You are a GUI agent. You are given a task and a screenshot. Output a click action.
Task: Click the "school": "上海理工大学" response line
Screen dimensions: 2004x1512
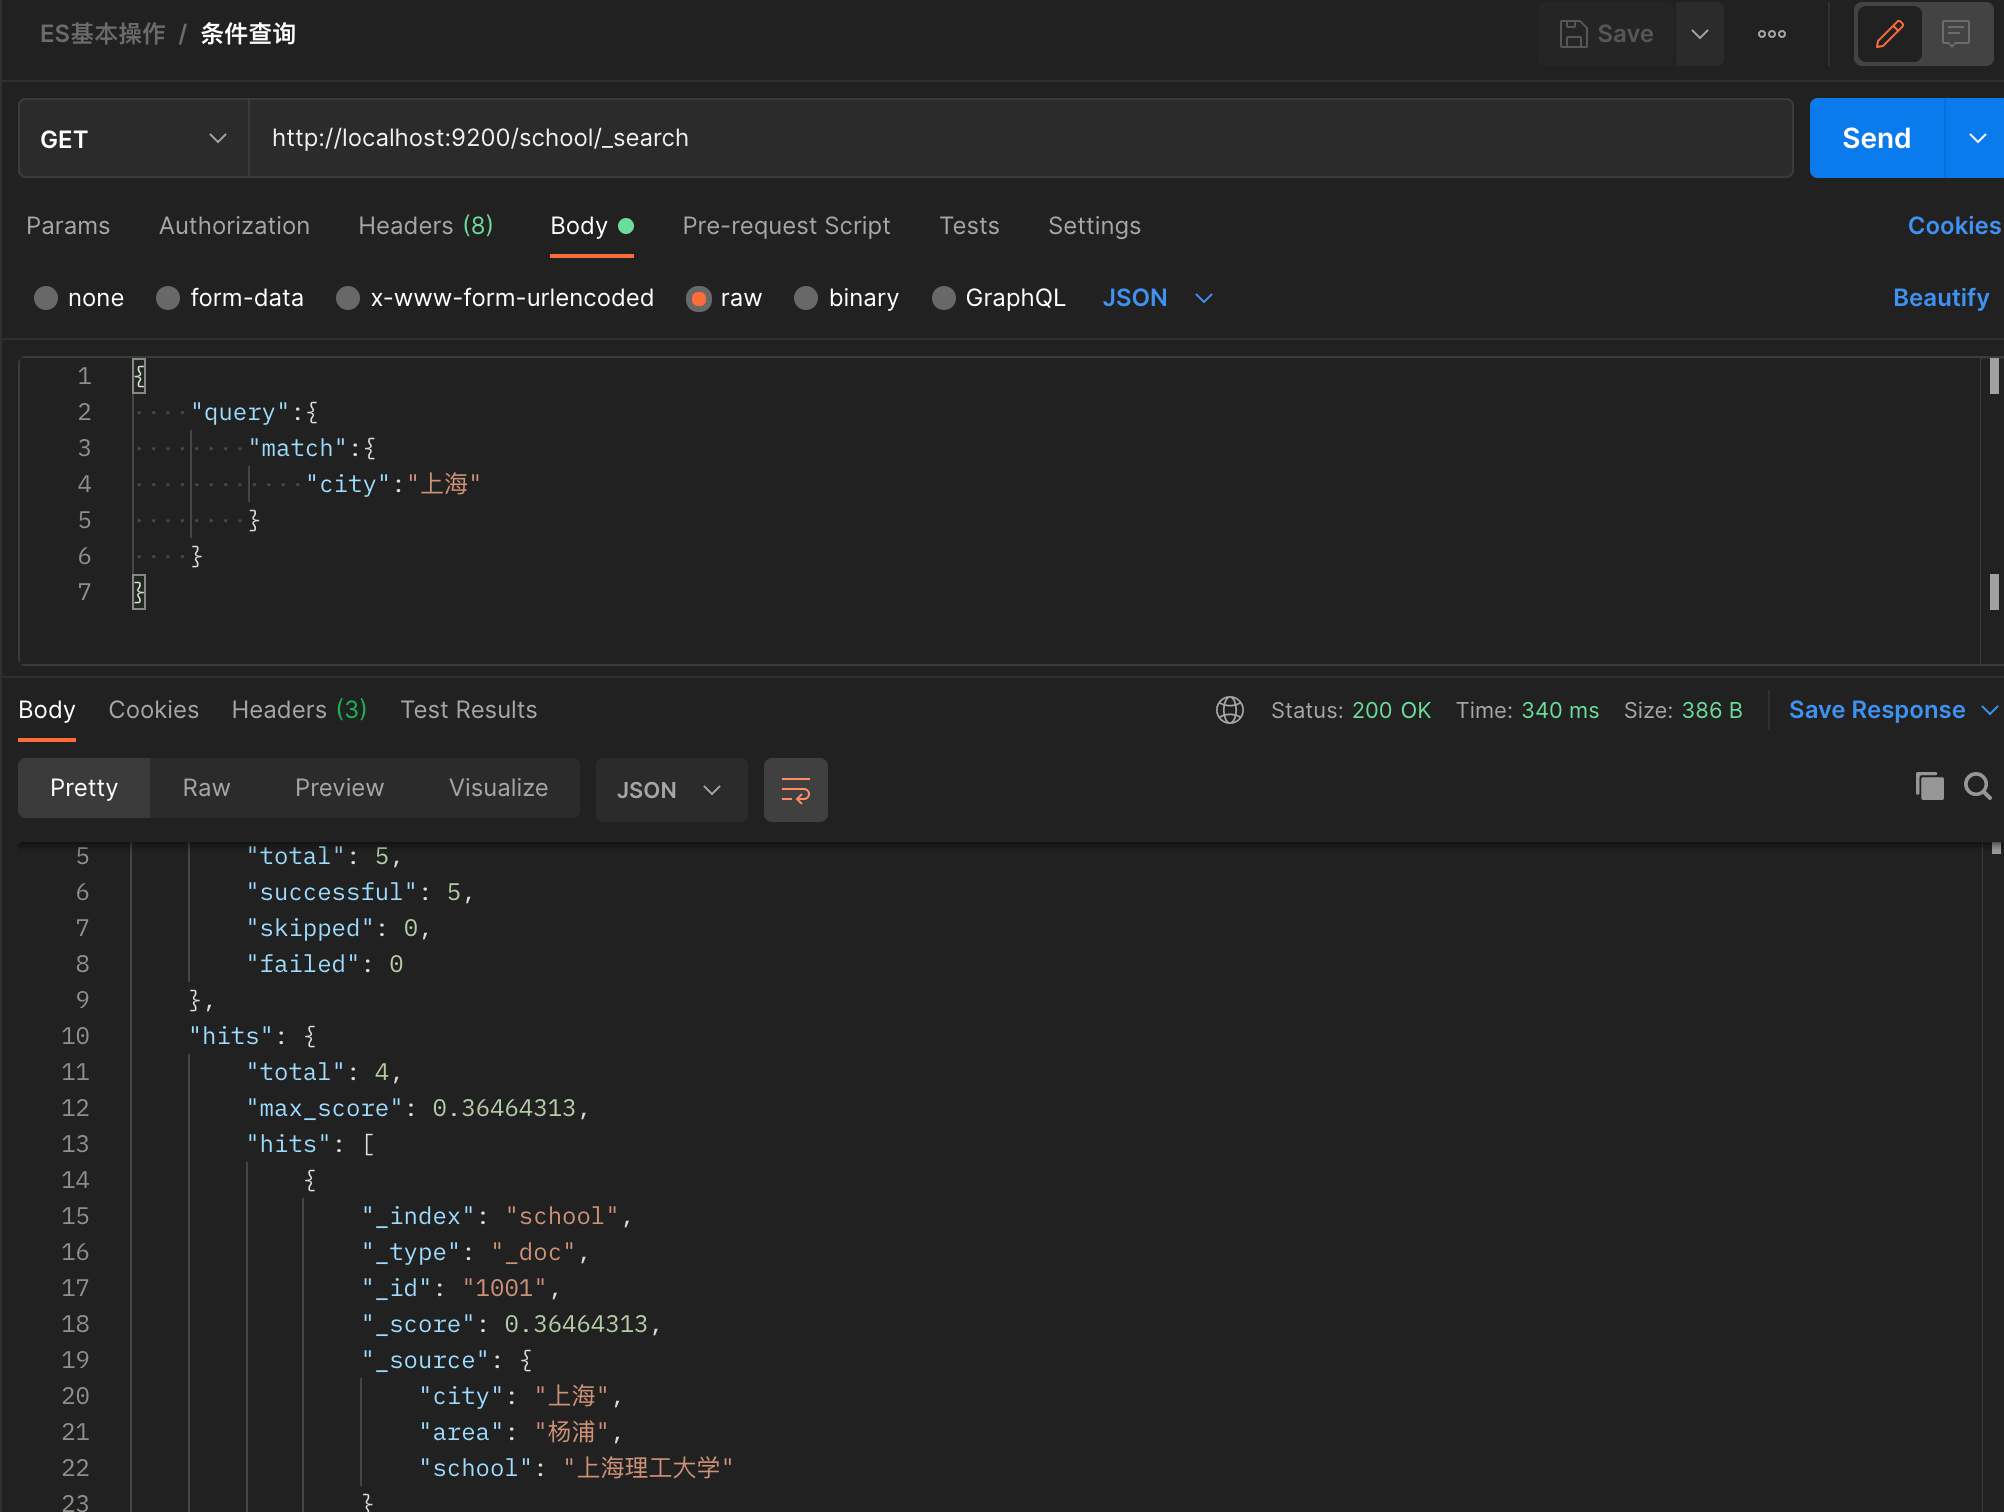[x=576, y=1468]
